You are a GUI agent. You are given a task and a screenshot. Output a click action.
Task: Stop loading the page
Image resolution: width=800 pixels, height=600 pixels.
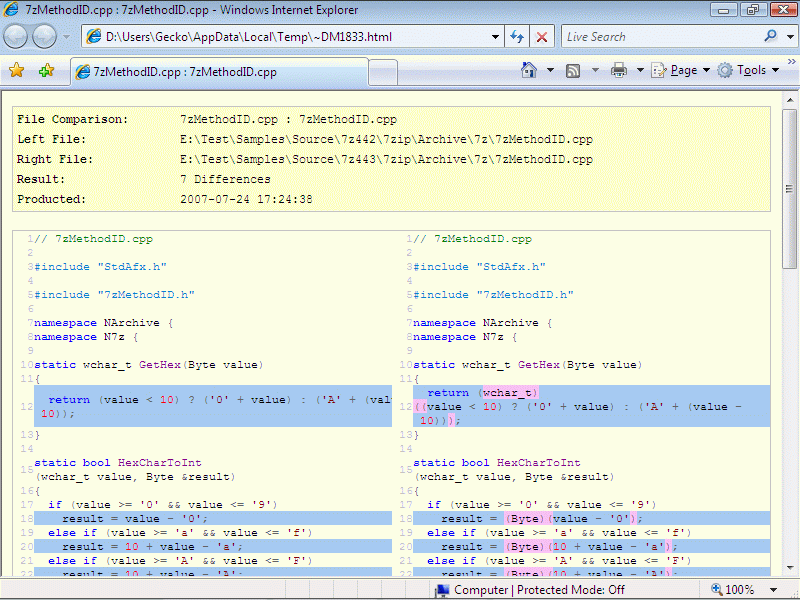click(542, 37)
